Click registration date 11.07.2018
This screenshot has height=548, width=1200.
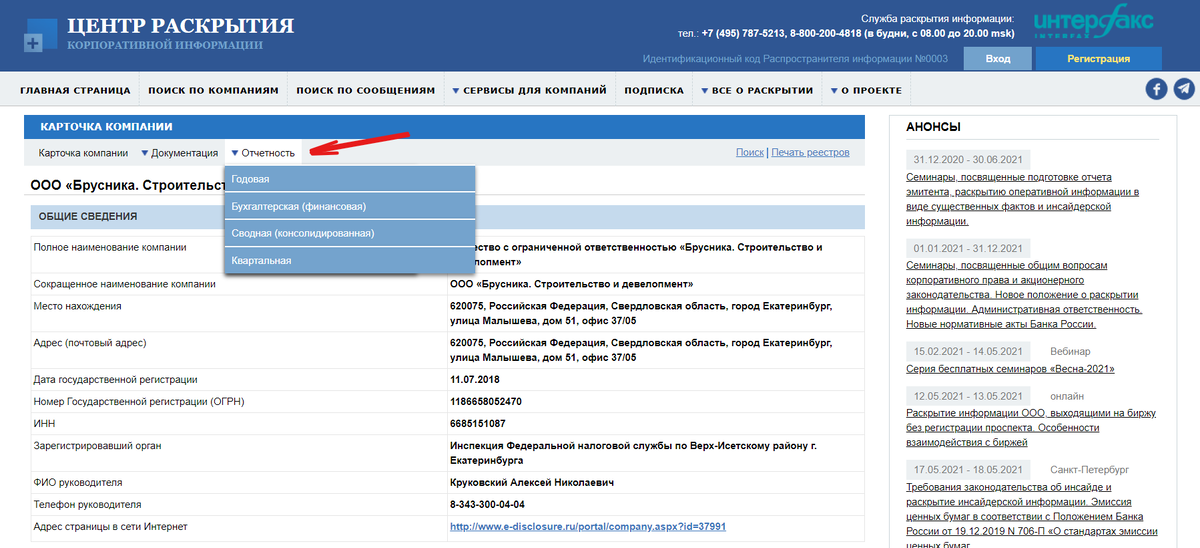coord(475,380)
